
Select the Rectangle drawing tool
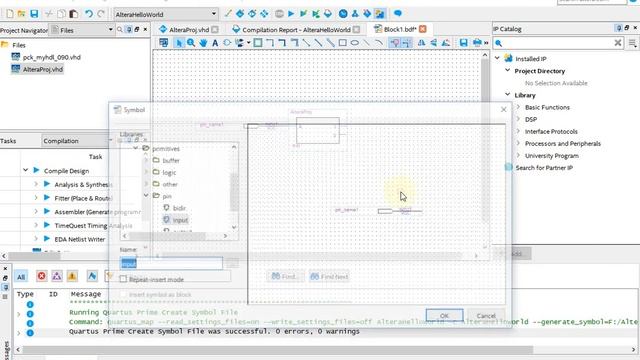point(343,43)
